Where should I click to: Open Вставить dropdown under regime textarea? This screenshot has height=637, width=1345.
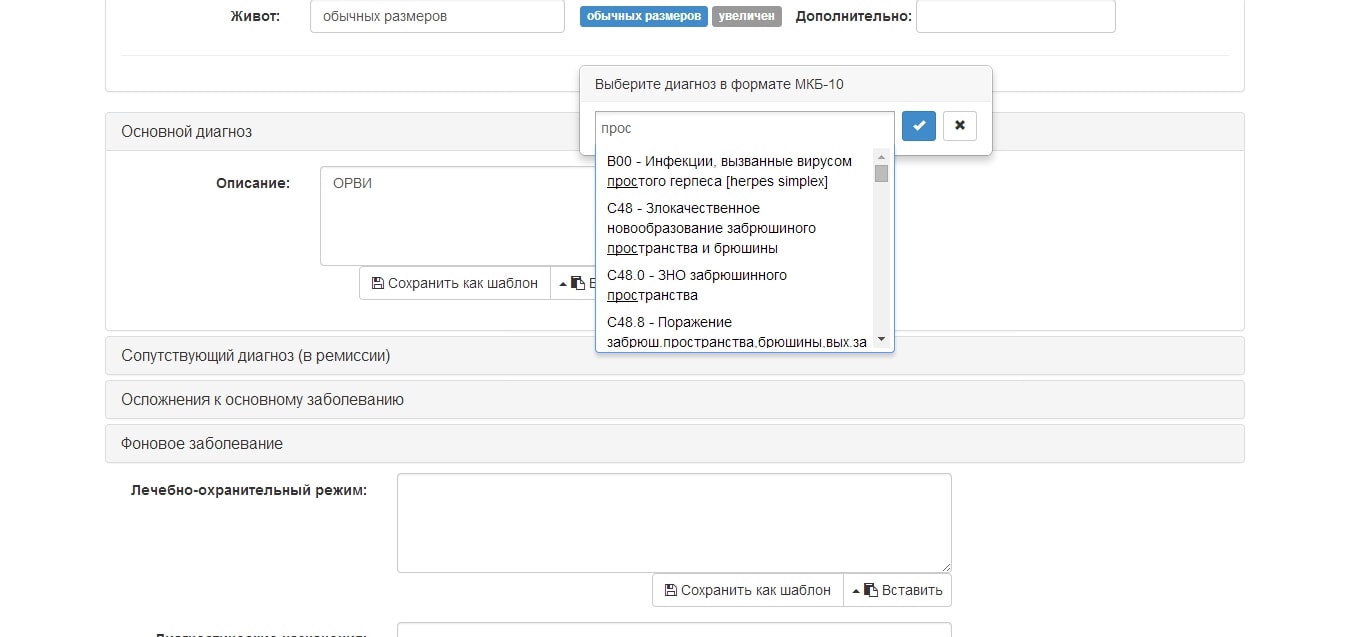[x=897, y=590]
